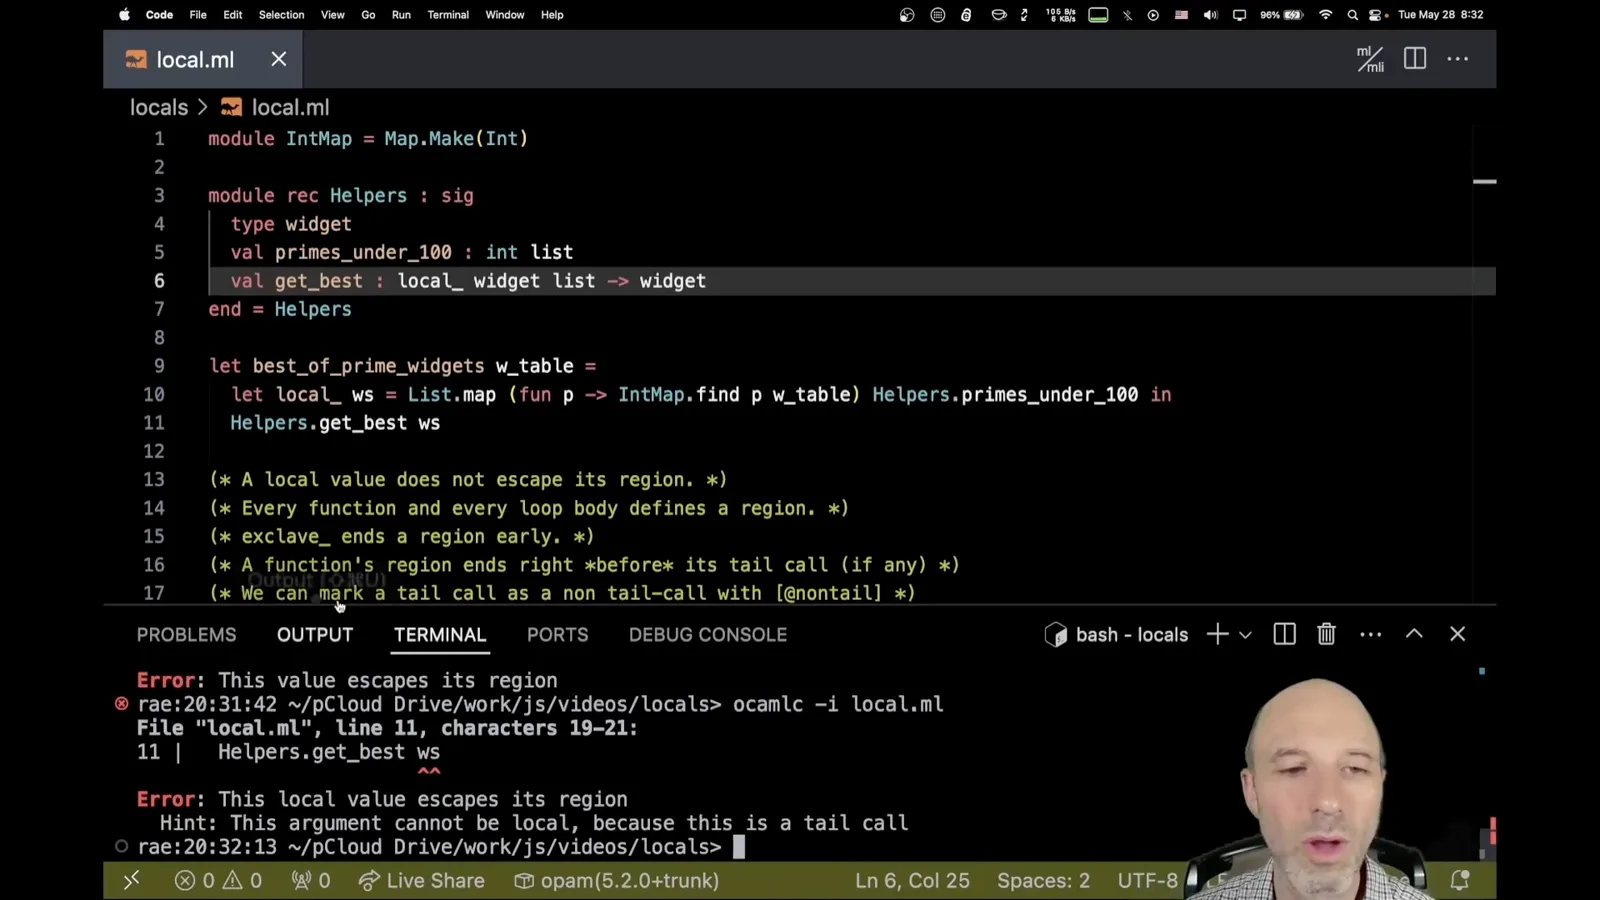
Task: Change indentation via Spaces: 2
Action: (1043, 880)
